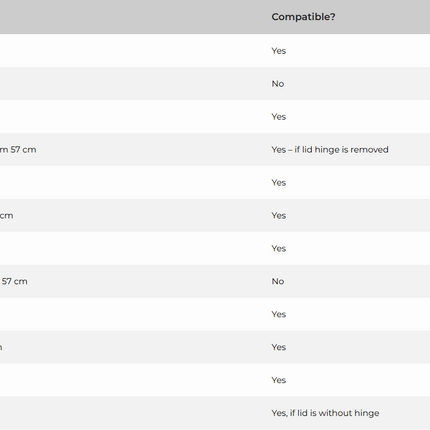Click "No" in the row ending "57 cm"
The width and height of the screenshot is (430, 430).
click(x=278, y=281)
